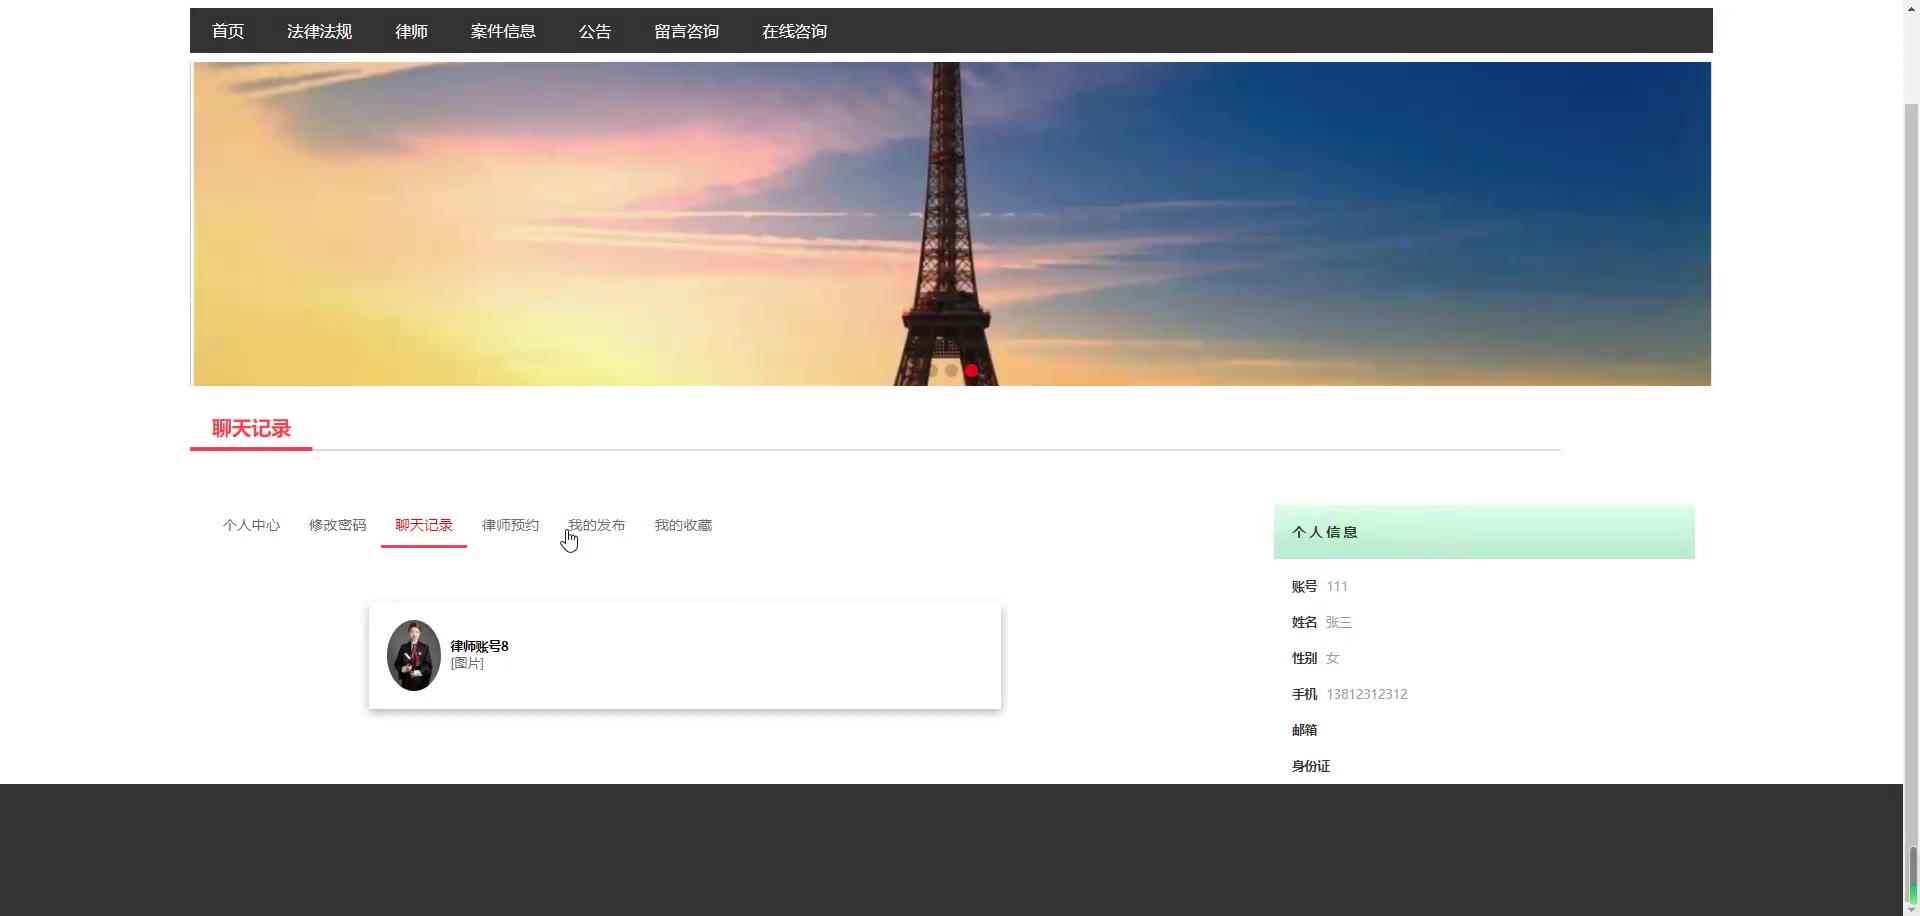Go to 法律法规 in the navigation bar

click(319, 31)
